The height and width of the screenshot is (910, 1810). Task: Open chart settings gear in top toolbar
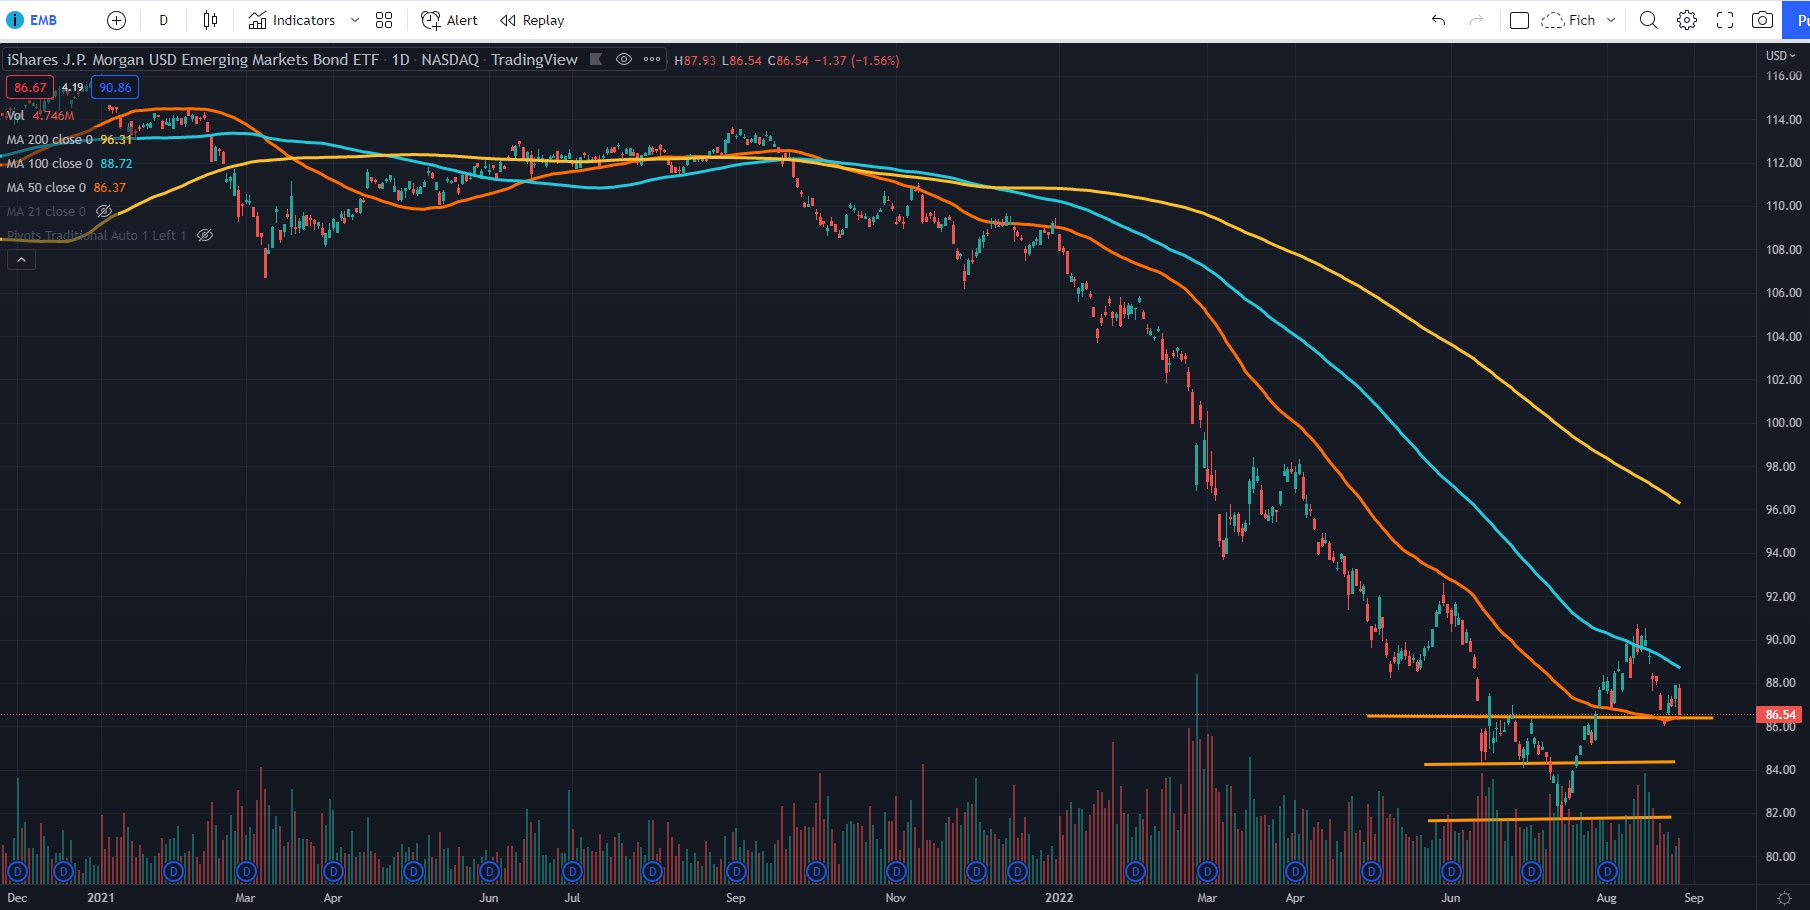pyautogui.click(x=1687, y=20)
